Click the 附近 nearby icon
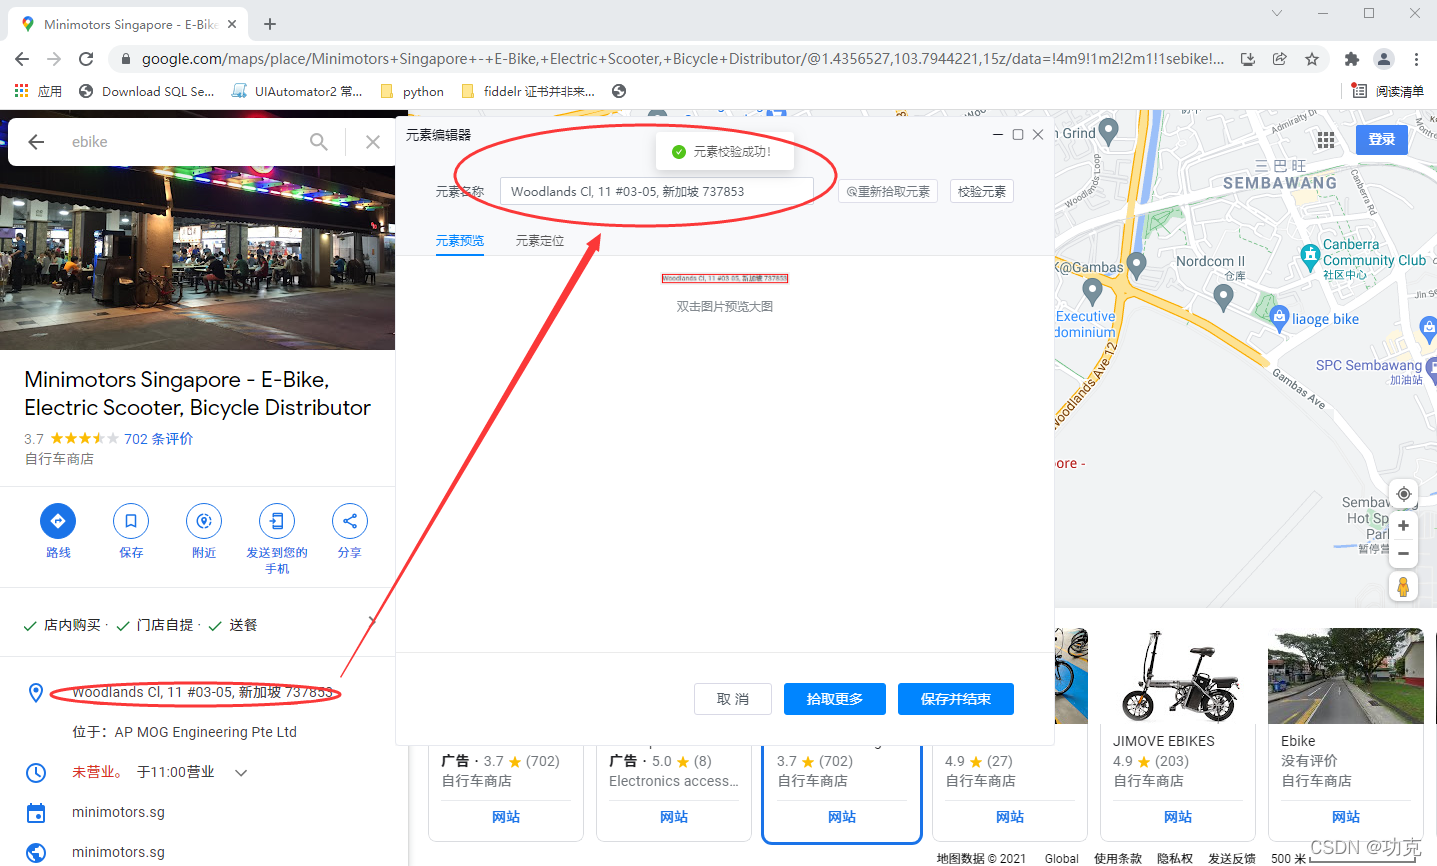Screen dimensions: 1437x866 click(204, 521)
